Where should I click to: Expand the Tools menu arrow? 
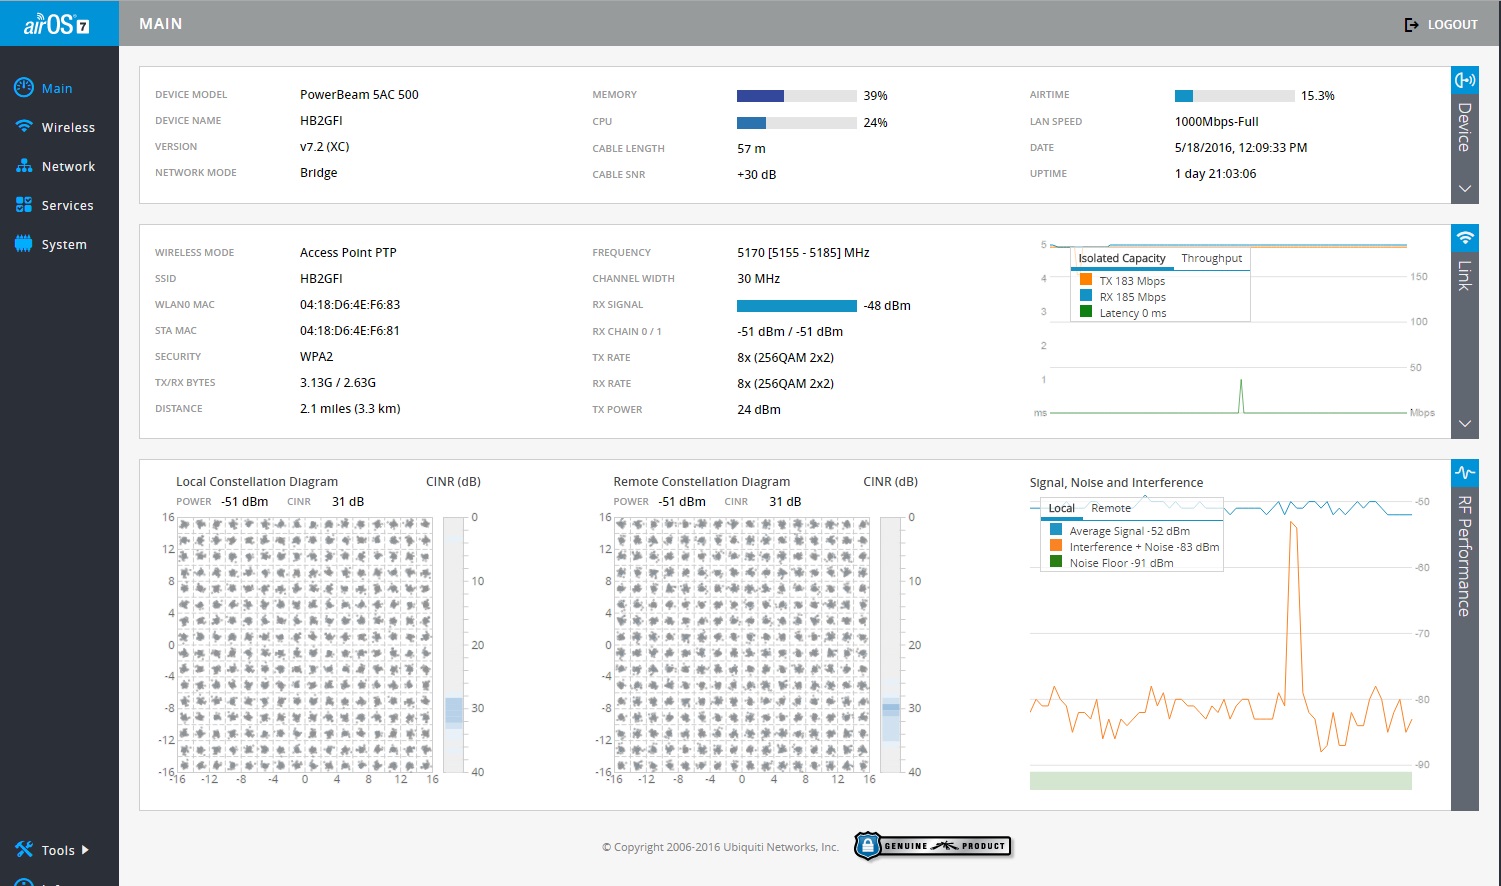click(x=85, y=850)
